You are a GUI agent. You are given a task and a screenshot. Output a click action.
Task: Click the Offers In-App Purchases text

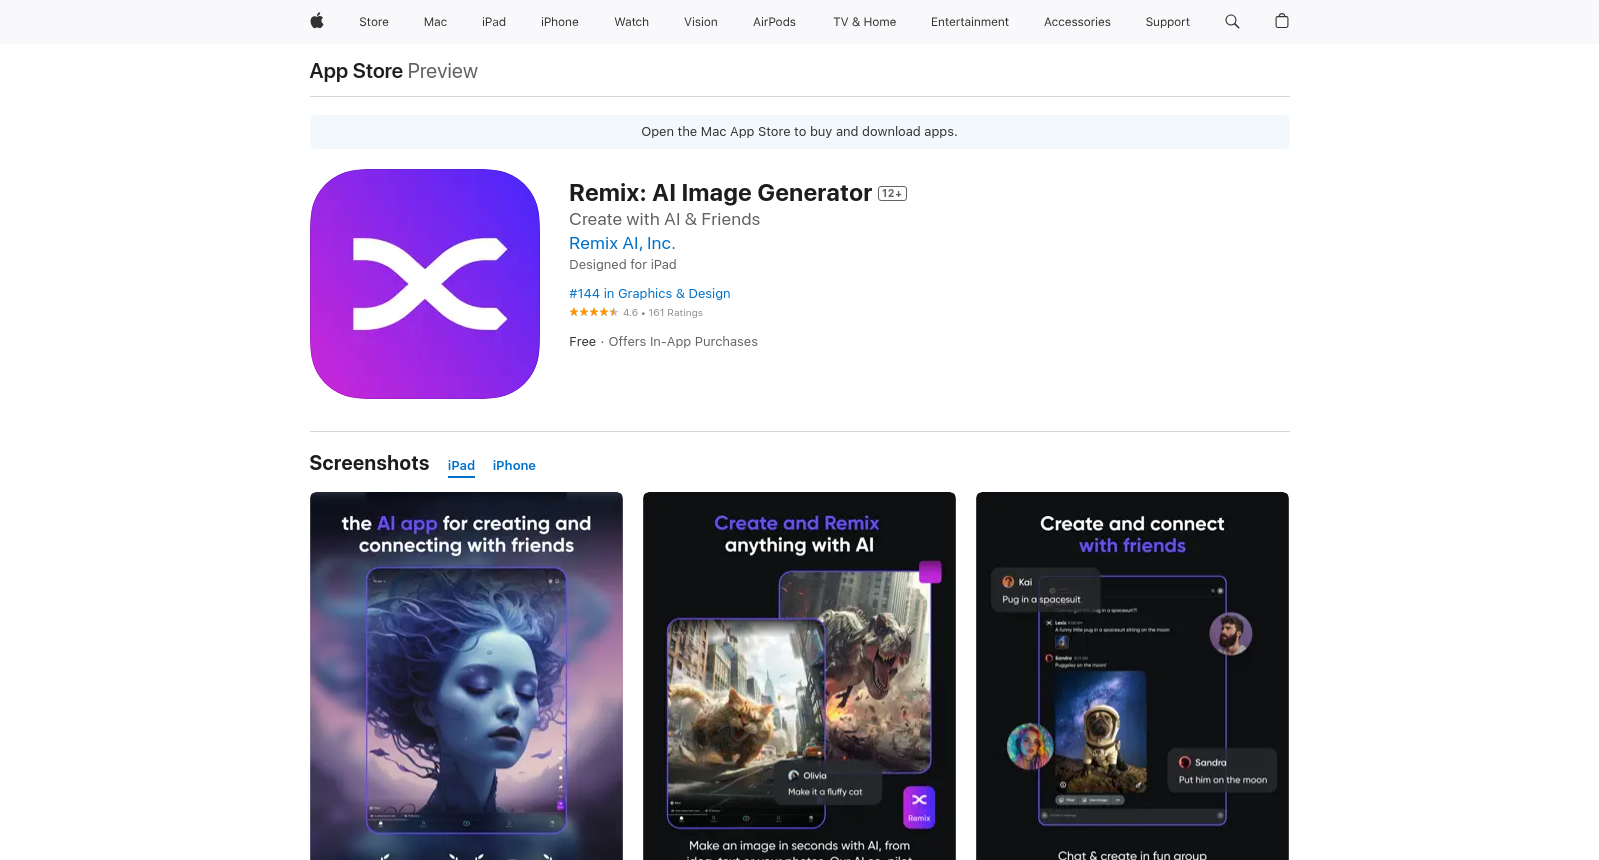(683, 342)
